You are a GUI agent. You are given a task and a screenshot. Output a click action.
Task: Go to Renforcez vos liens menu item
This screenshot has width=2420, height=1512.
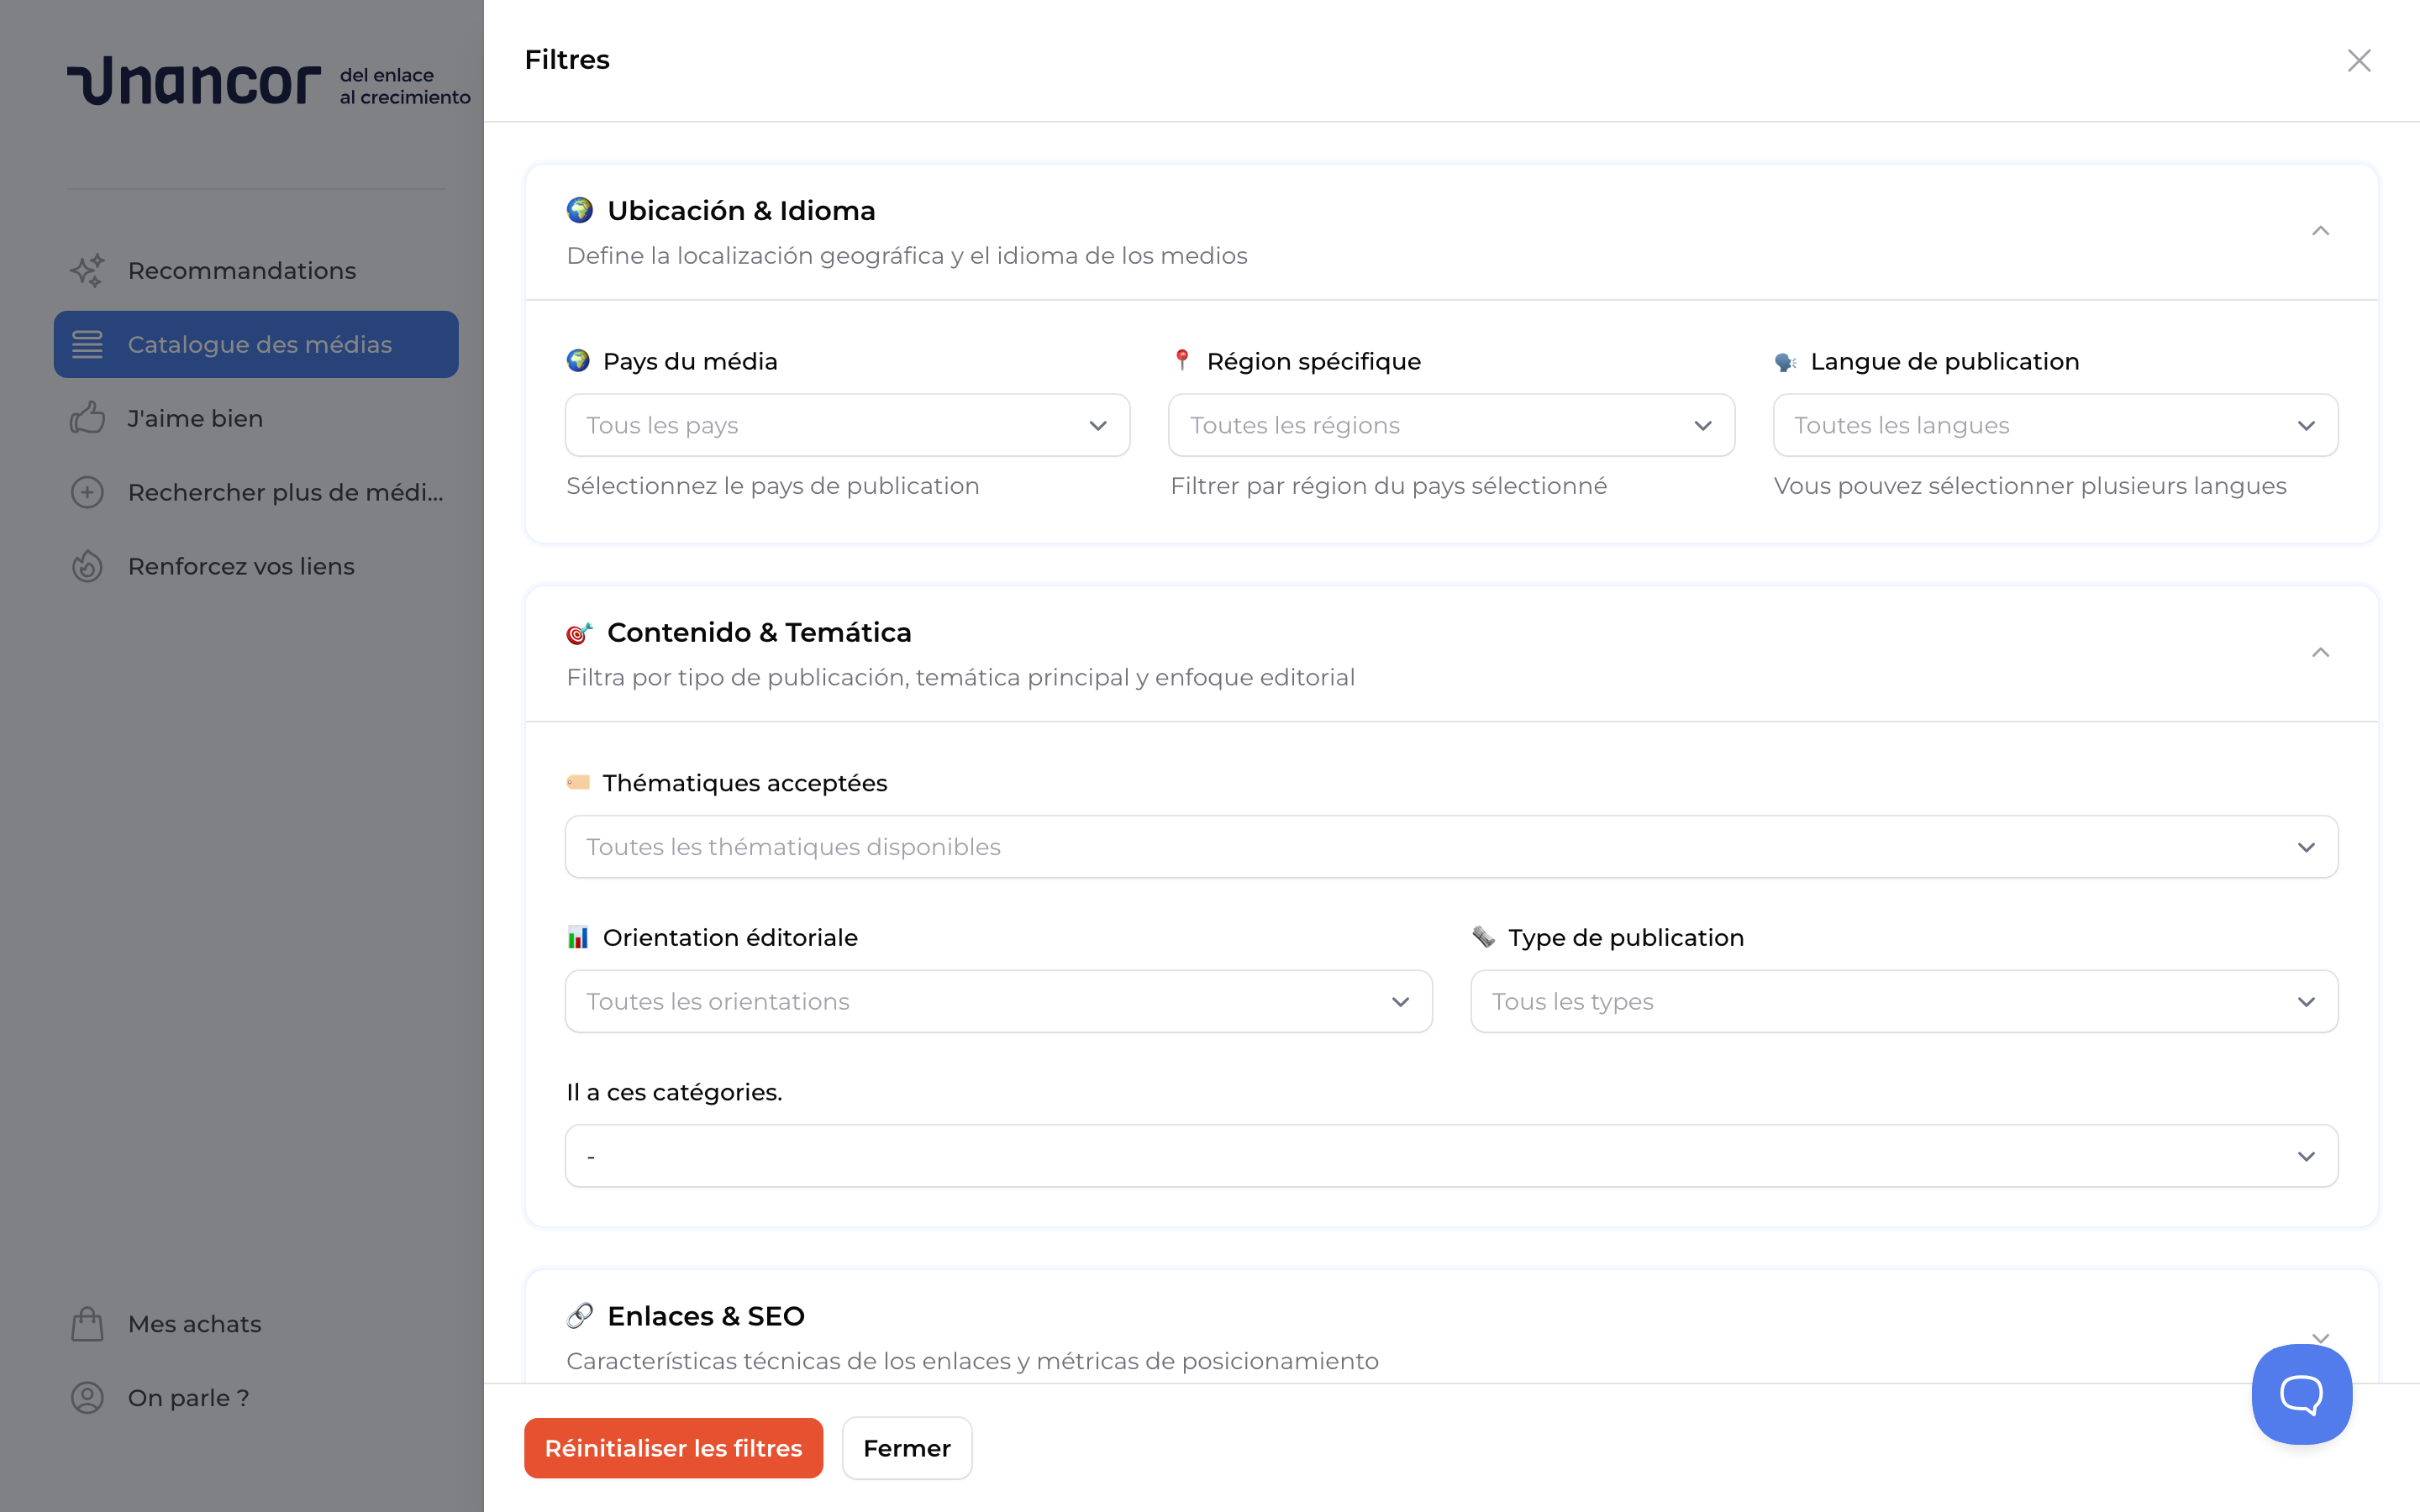click(x=241, y=566)
